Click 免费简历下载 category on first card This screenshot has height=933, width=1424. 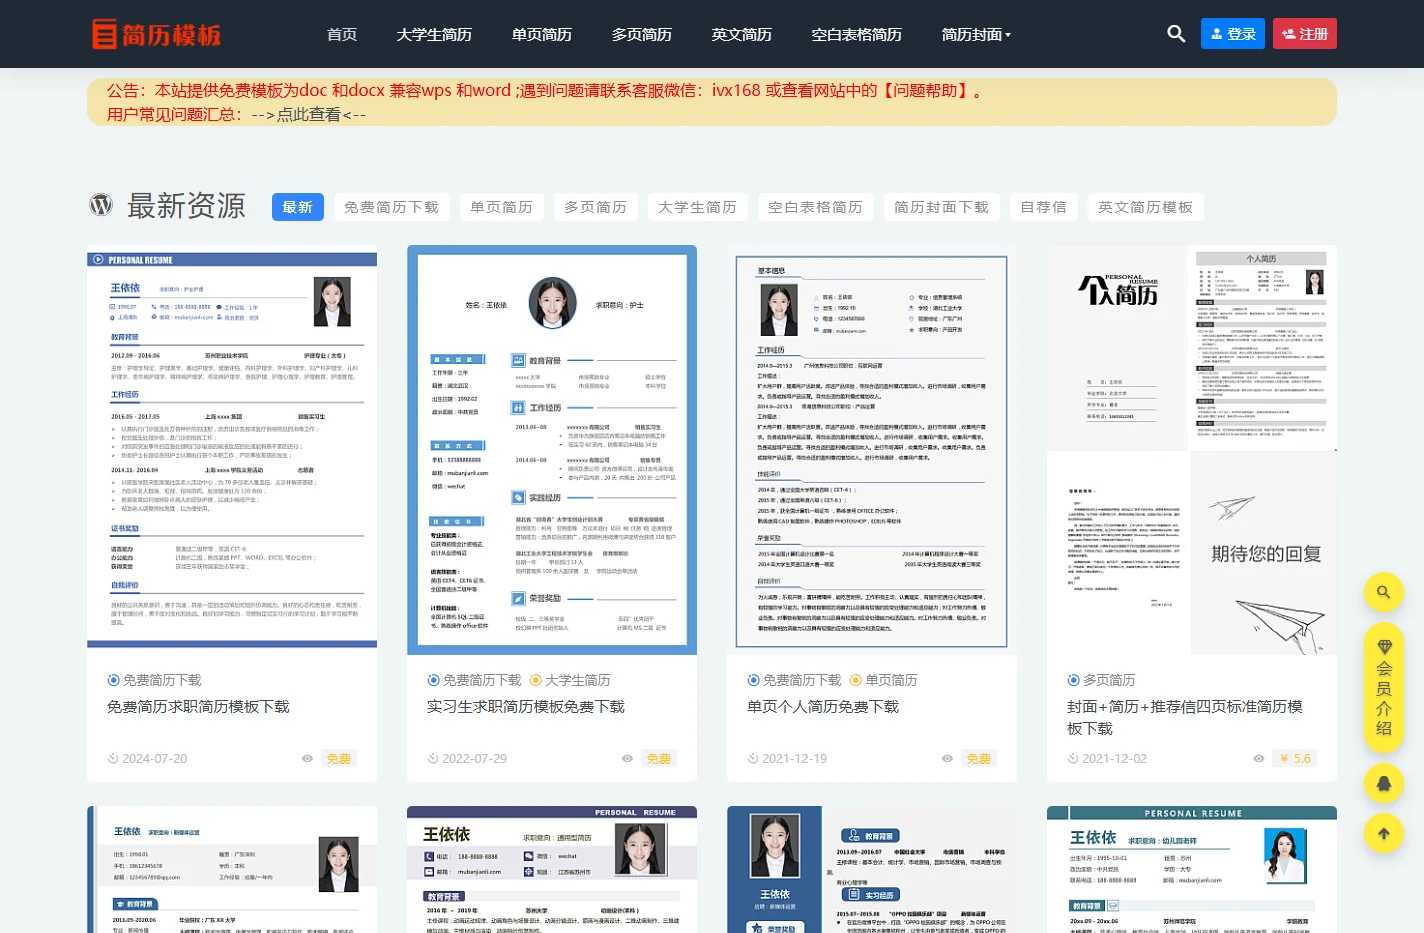154,680
